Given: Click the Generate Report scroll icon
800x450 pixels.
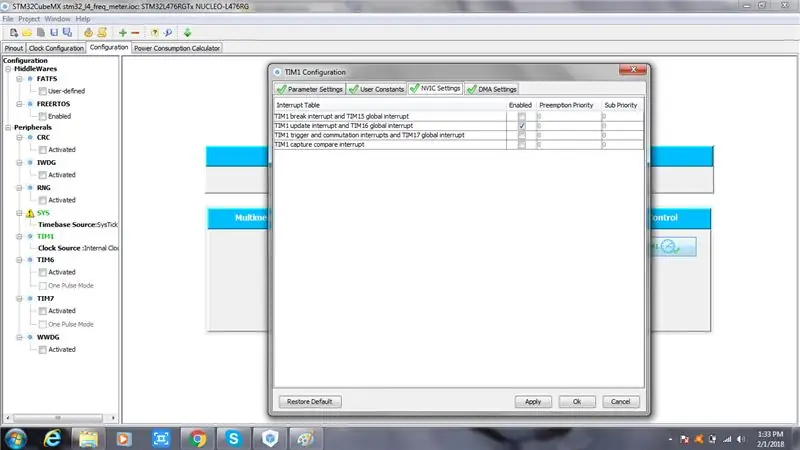Looking at the screenshot, I should (x=102, y=33).
